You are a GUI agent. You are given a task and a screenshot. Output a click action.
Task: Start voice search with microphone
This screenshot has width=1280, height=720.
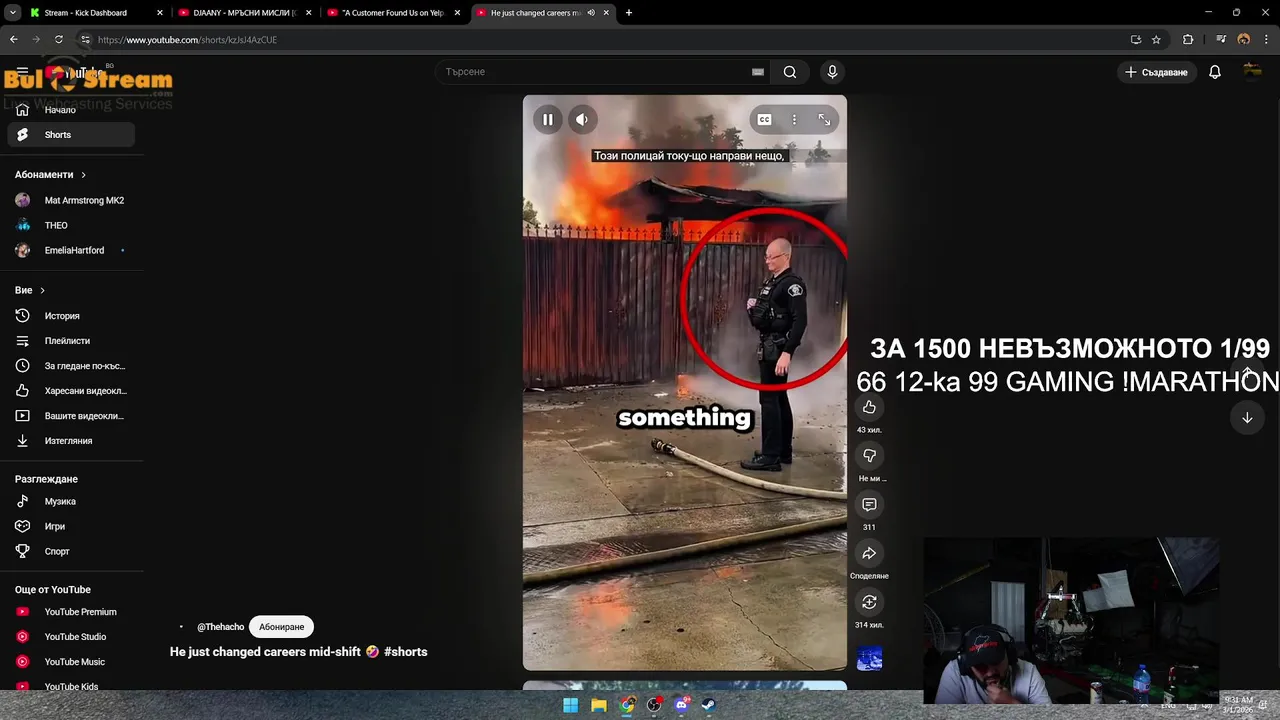pyautogui.click(x=832, y=72)
